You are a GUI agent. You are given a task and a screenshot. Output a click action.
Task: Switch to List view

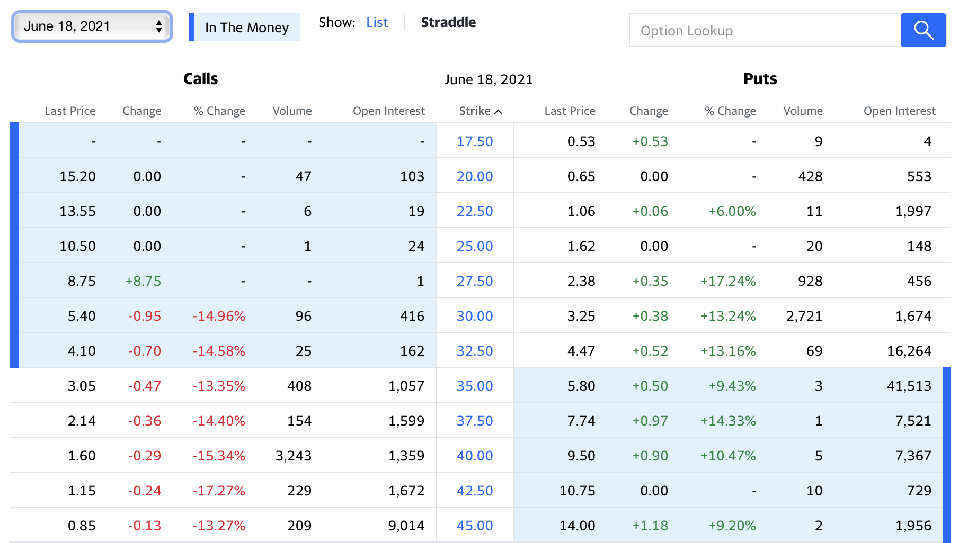pos(377,22)
